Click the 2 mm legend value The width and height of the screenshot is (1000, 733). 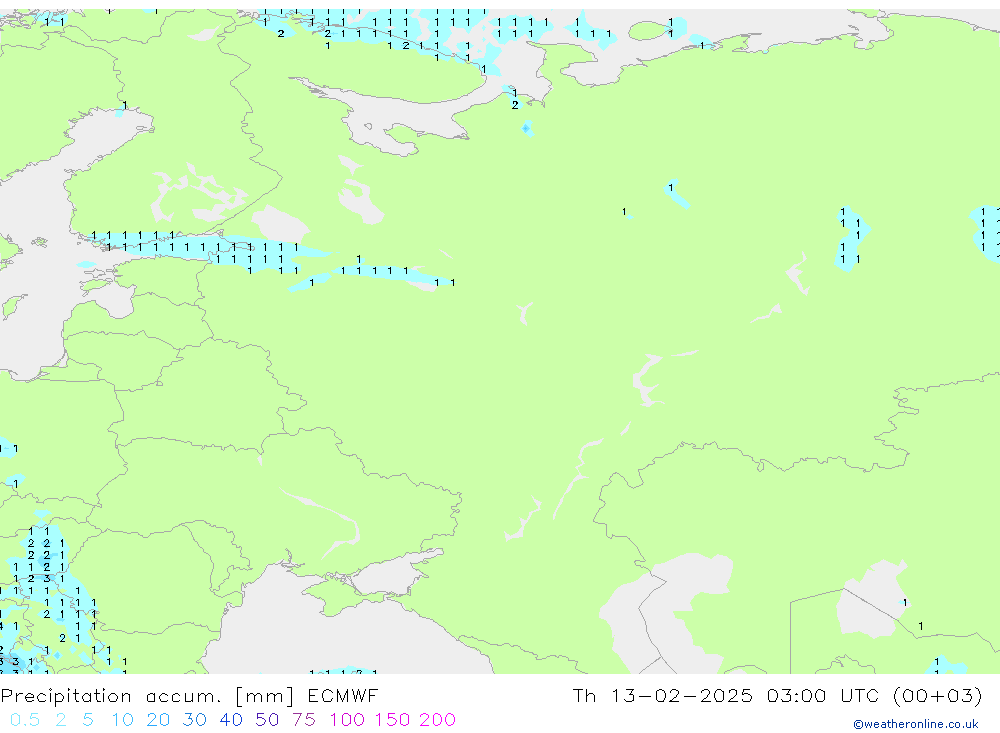point(61,720)
